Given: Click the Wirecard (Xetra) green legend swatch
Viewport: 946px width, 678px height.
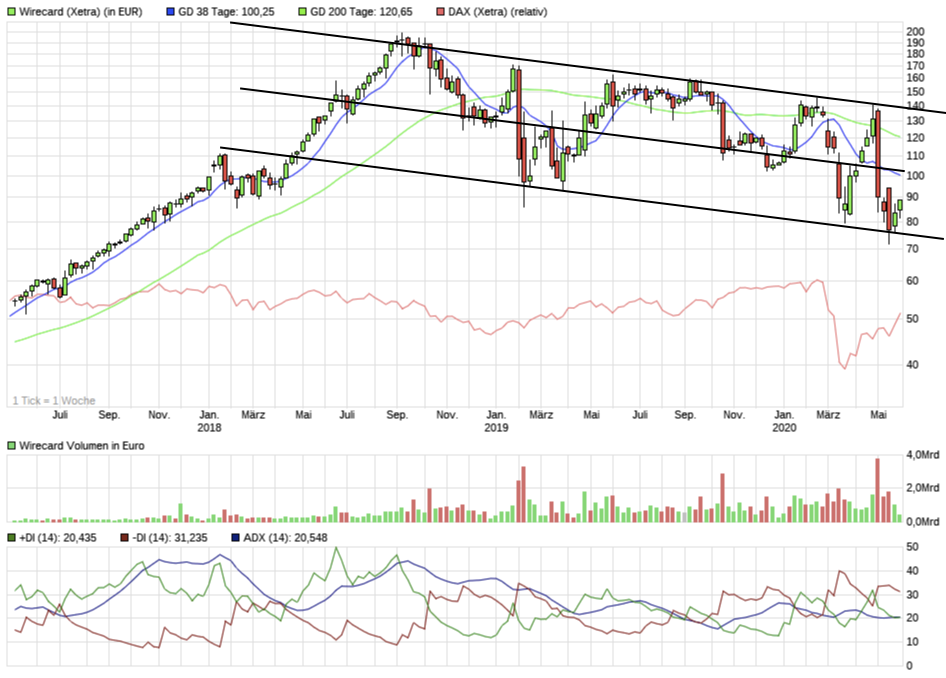Looking at the screenshot, I should (x=11, y=11).
